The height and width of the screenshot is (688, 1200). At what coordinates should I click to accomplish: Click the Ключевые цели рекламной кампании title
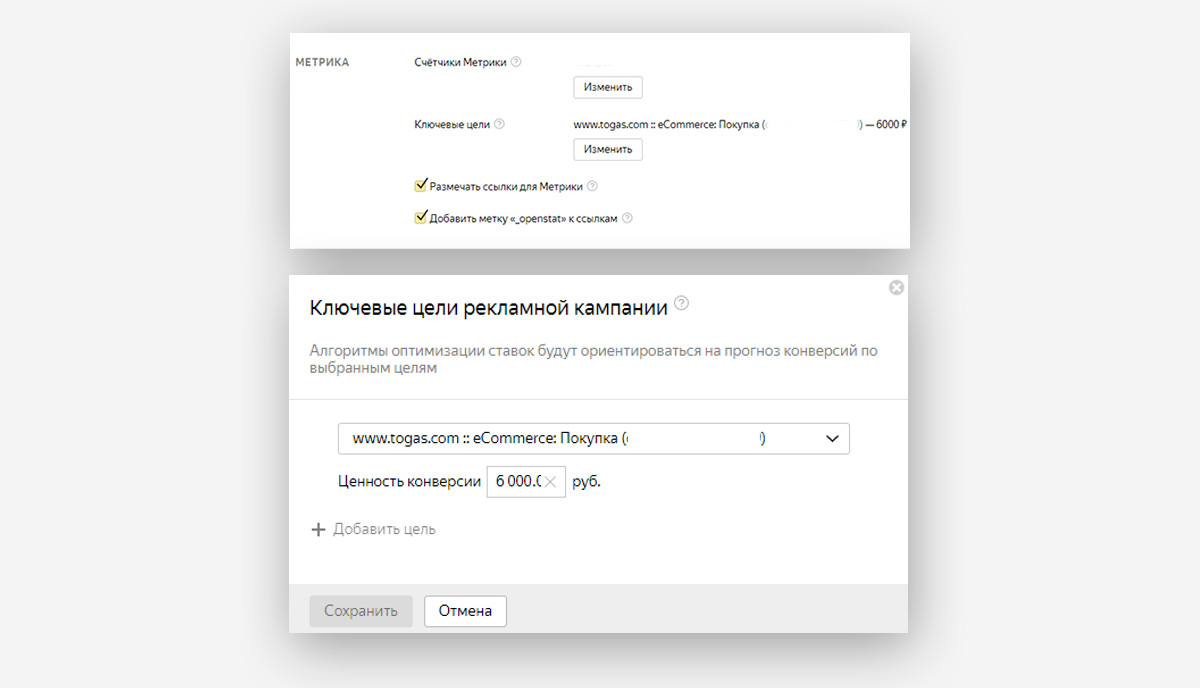489,308
